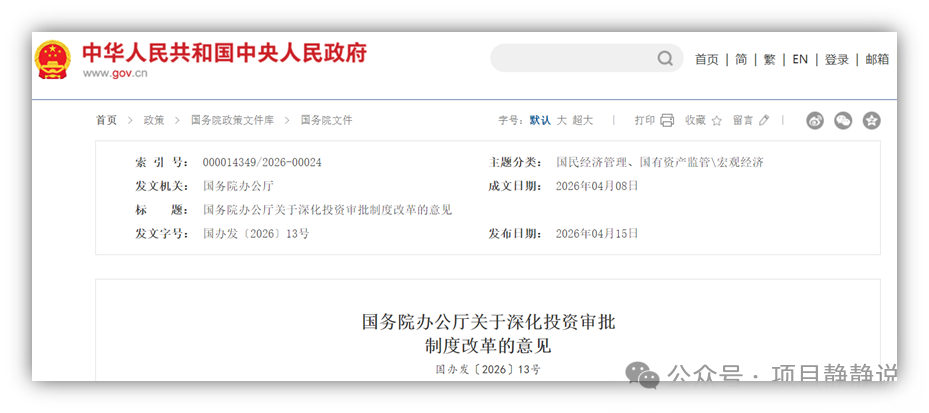Open 国务院政策文件库 breadcrumb
This screenshot has height=413, width=929.
[x=232, y=120]
